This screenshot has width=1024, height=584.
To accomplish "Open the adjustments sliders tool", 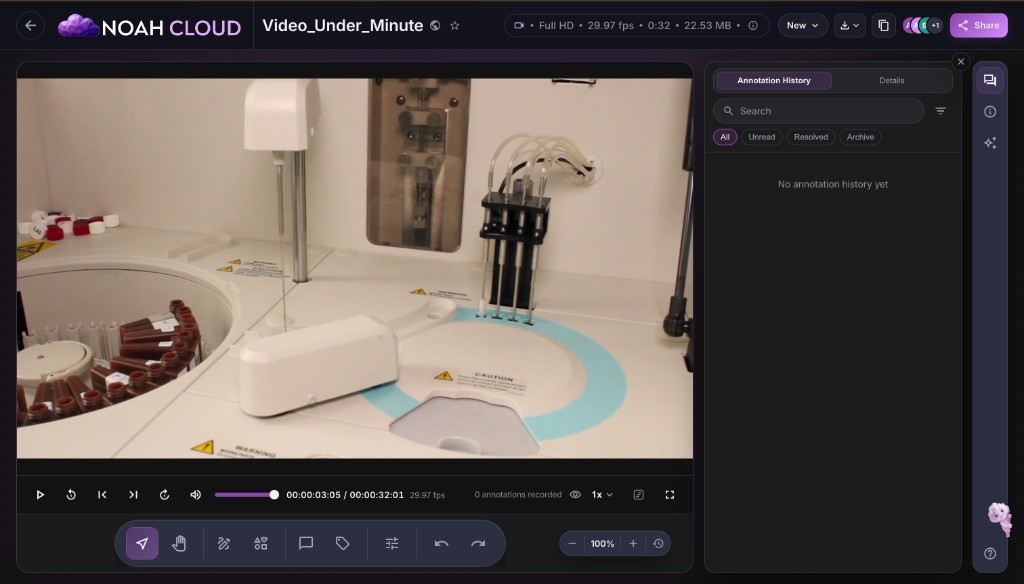I will click(x=392, y=543).
